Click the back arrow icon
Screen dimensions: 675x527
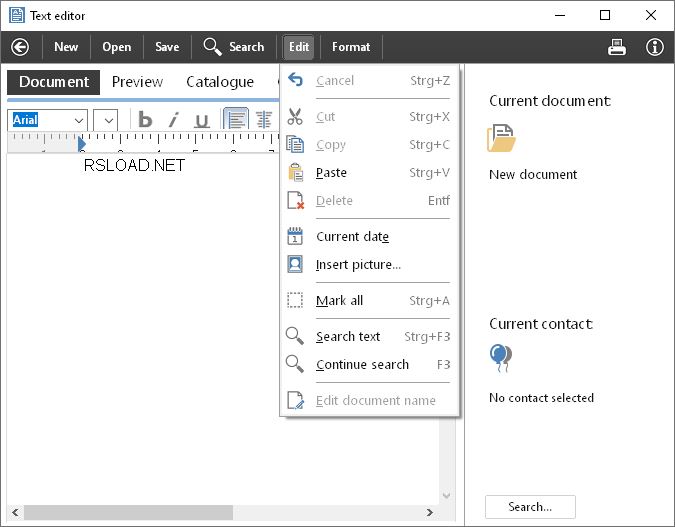click(x=20, y=47)
